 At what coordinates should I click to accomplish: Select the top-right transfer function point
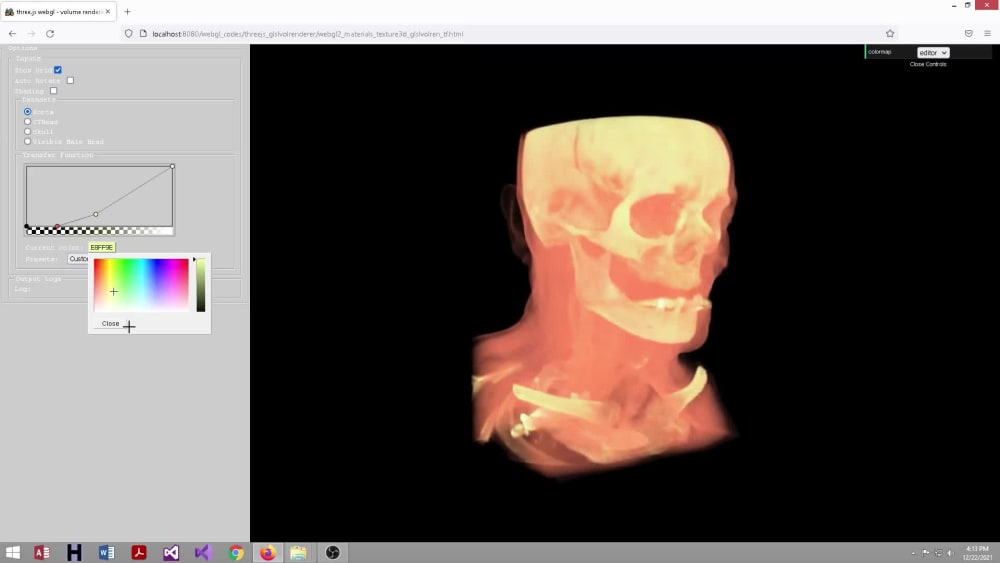coord(172,166)
